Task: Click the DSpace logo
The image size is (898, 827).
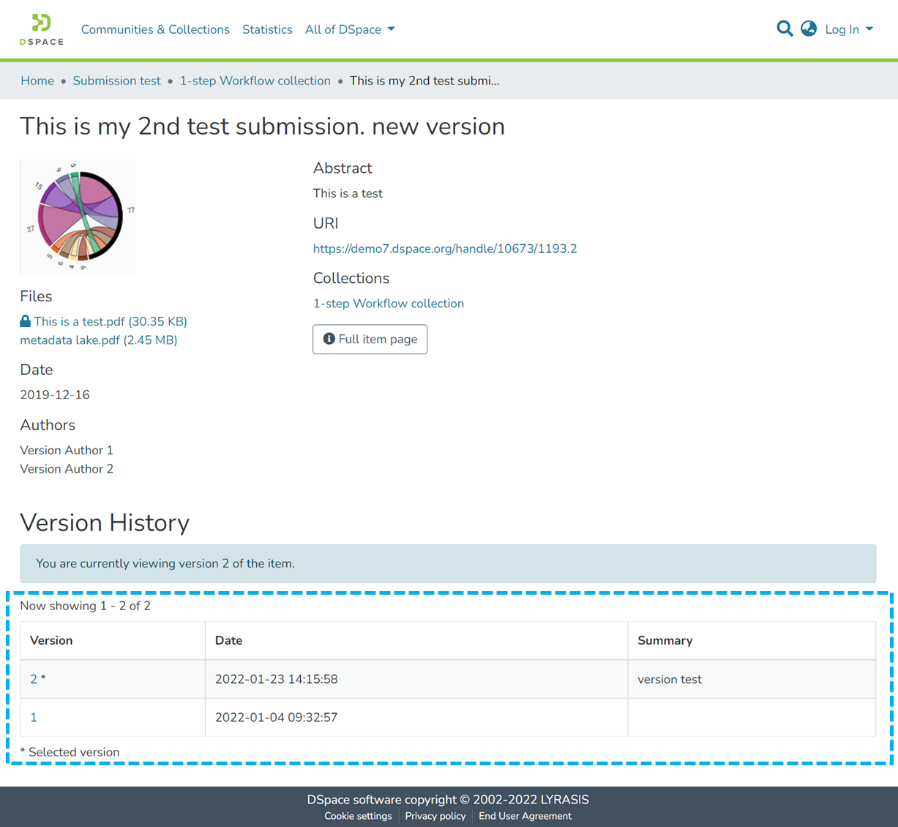Action: 41,29
